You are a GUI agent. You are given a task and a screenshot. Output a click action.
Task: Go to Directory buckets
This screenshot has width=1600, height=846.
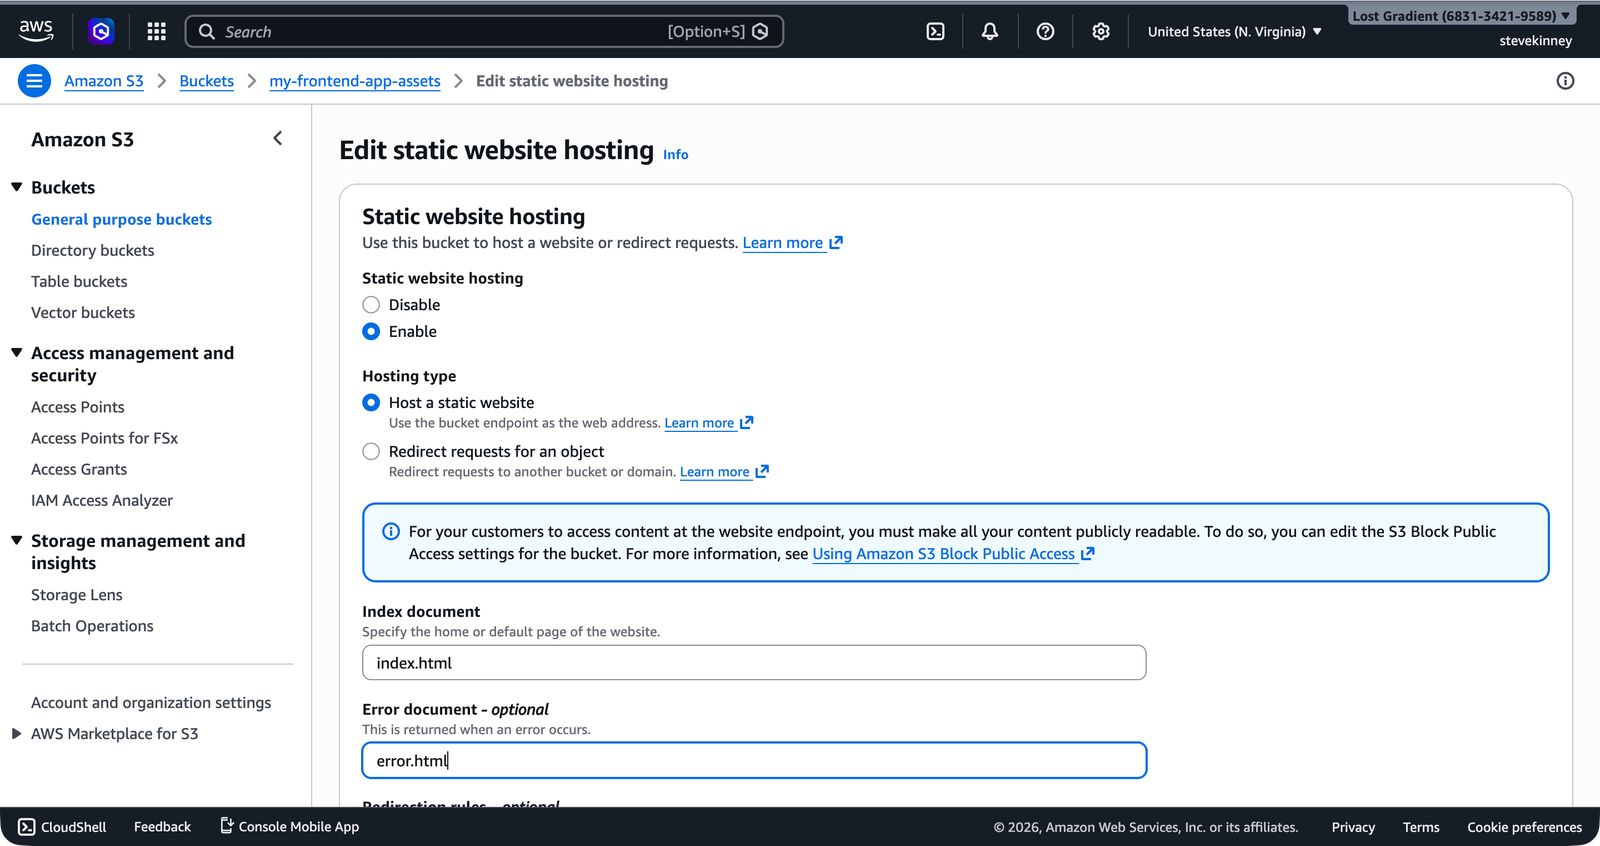coord(93,250)
